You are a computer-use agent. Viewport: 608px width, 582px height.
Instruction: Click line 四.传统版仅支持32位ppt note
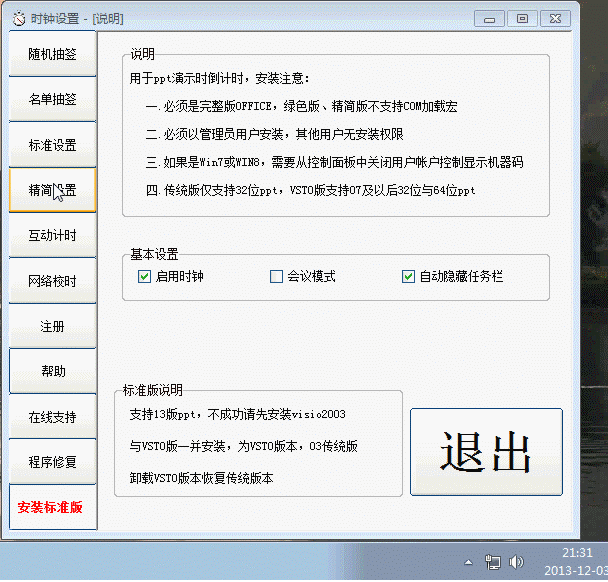pyautogui.click(x=311, y=190)
